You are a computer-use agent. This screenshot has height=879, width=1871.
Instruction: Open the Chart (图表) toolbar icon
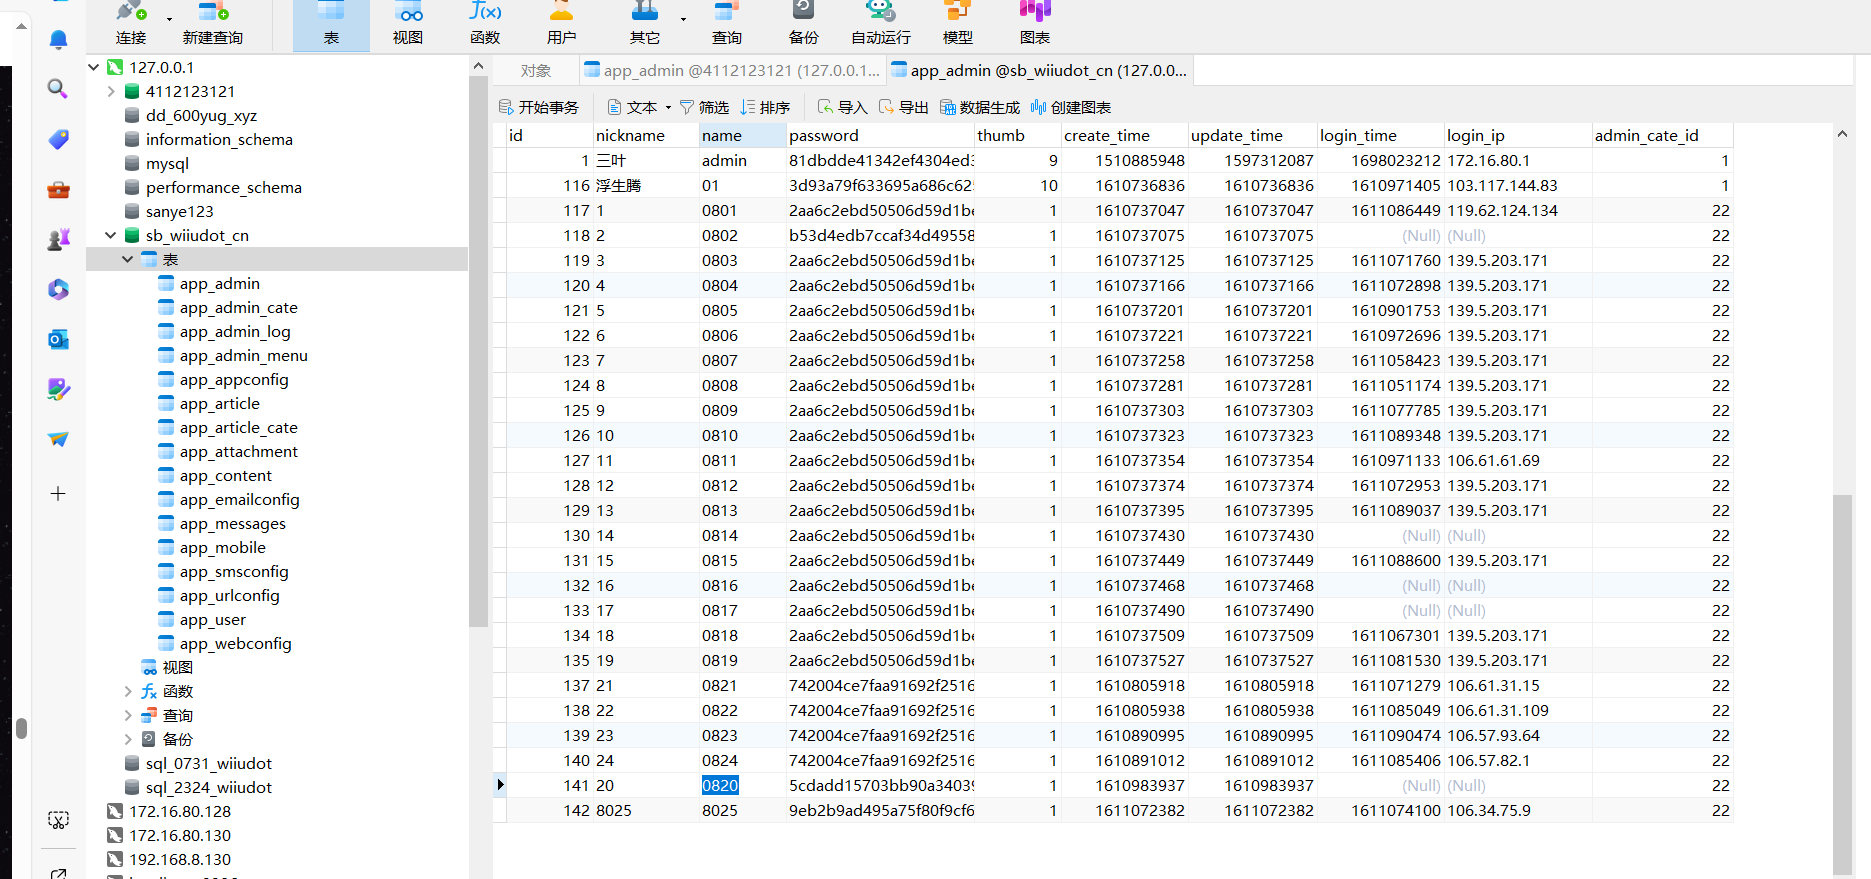click(x=1035, y=24)
